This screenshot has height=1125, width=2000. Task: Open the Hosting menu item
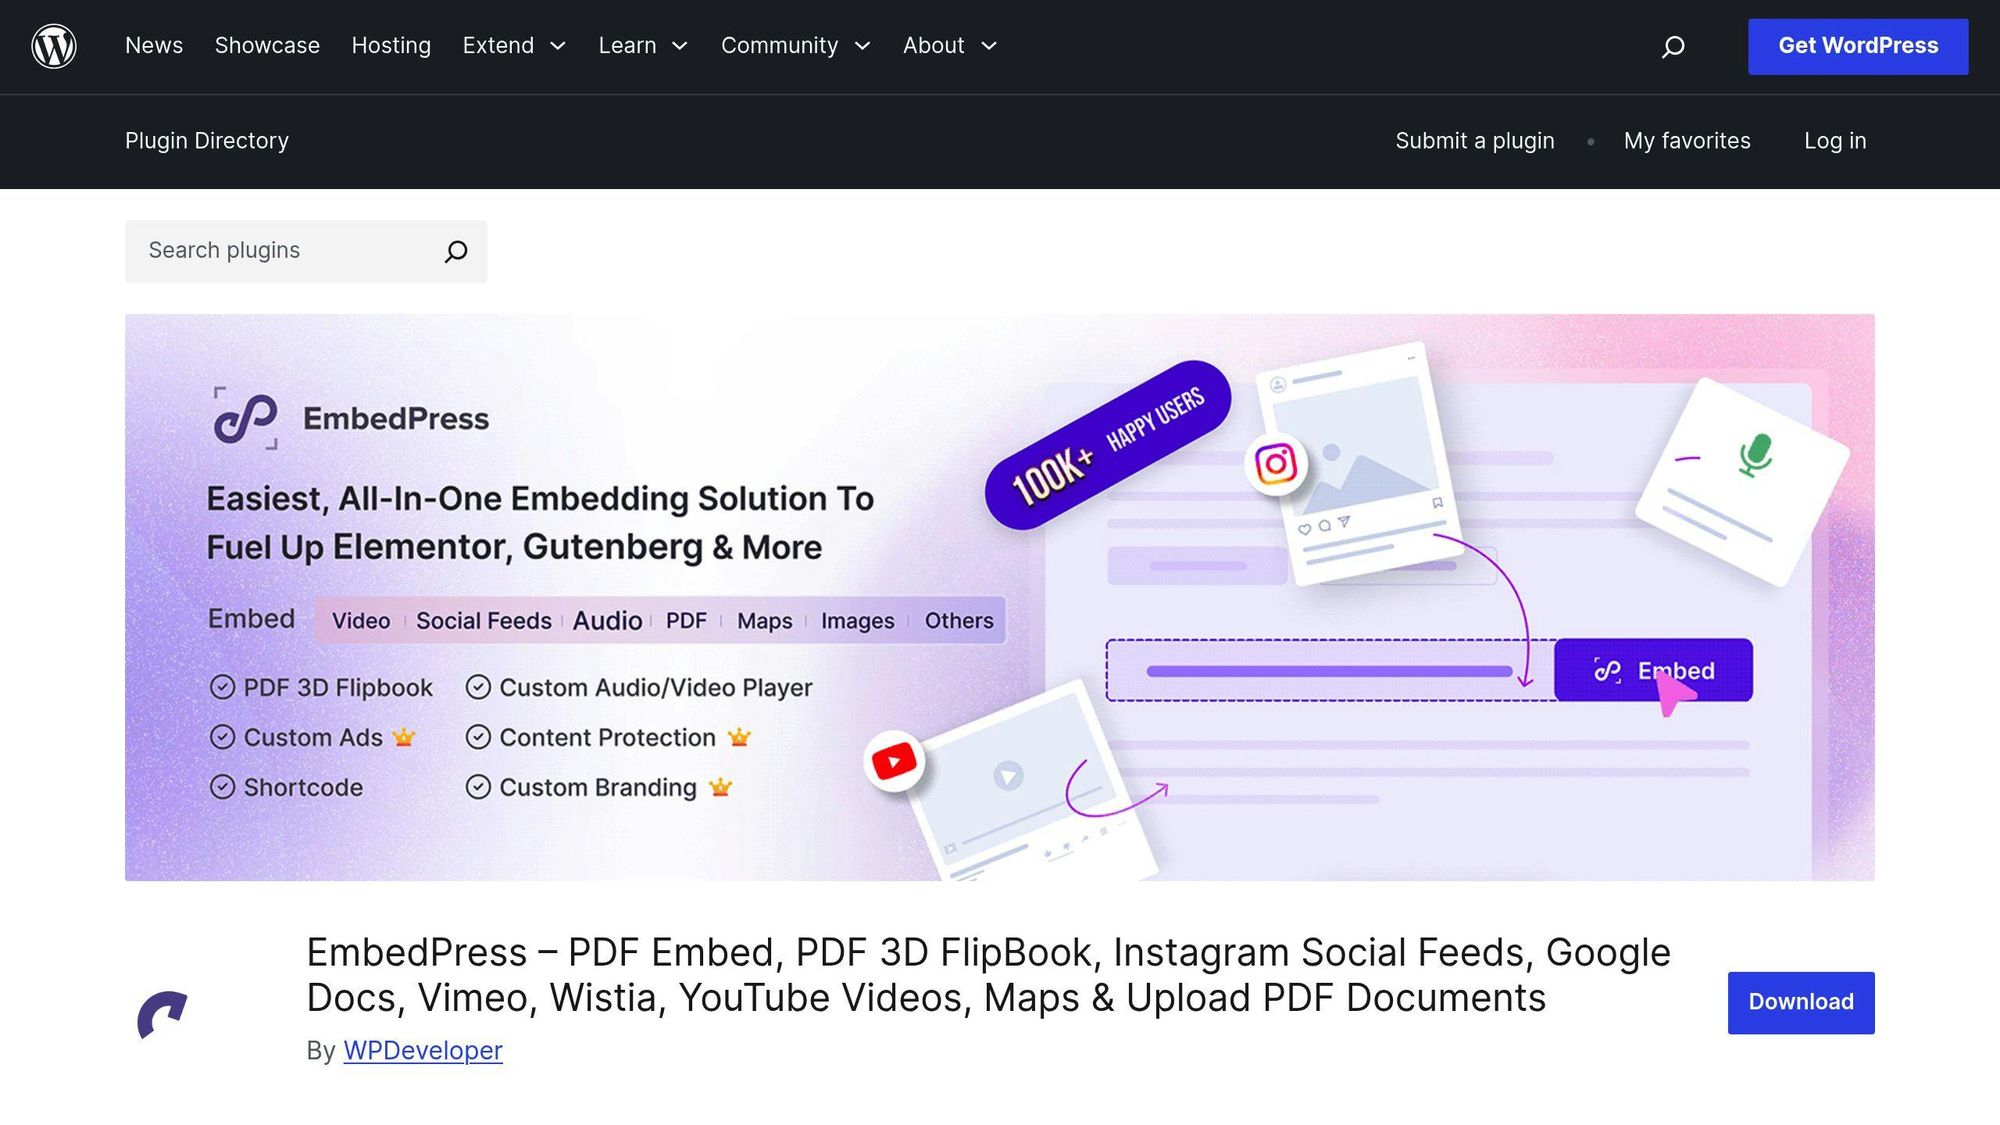tap(391, 46)
